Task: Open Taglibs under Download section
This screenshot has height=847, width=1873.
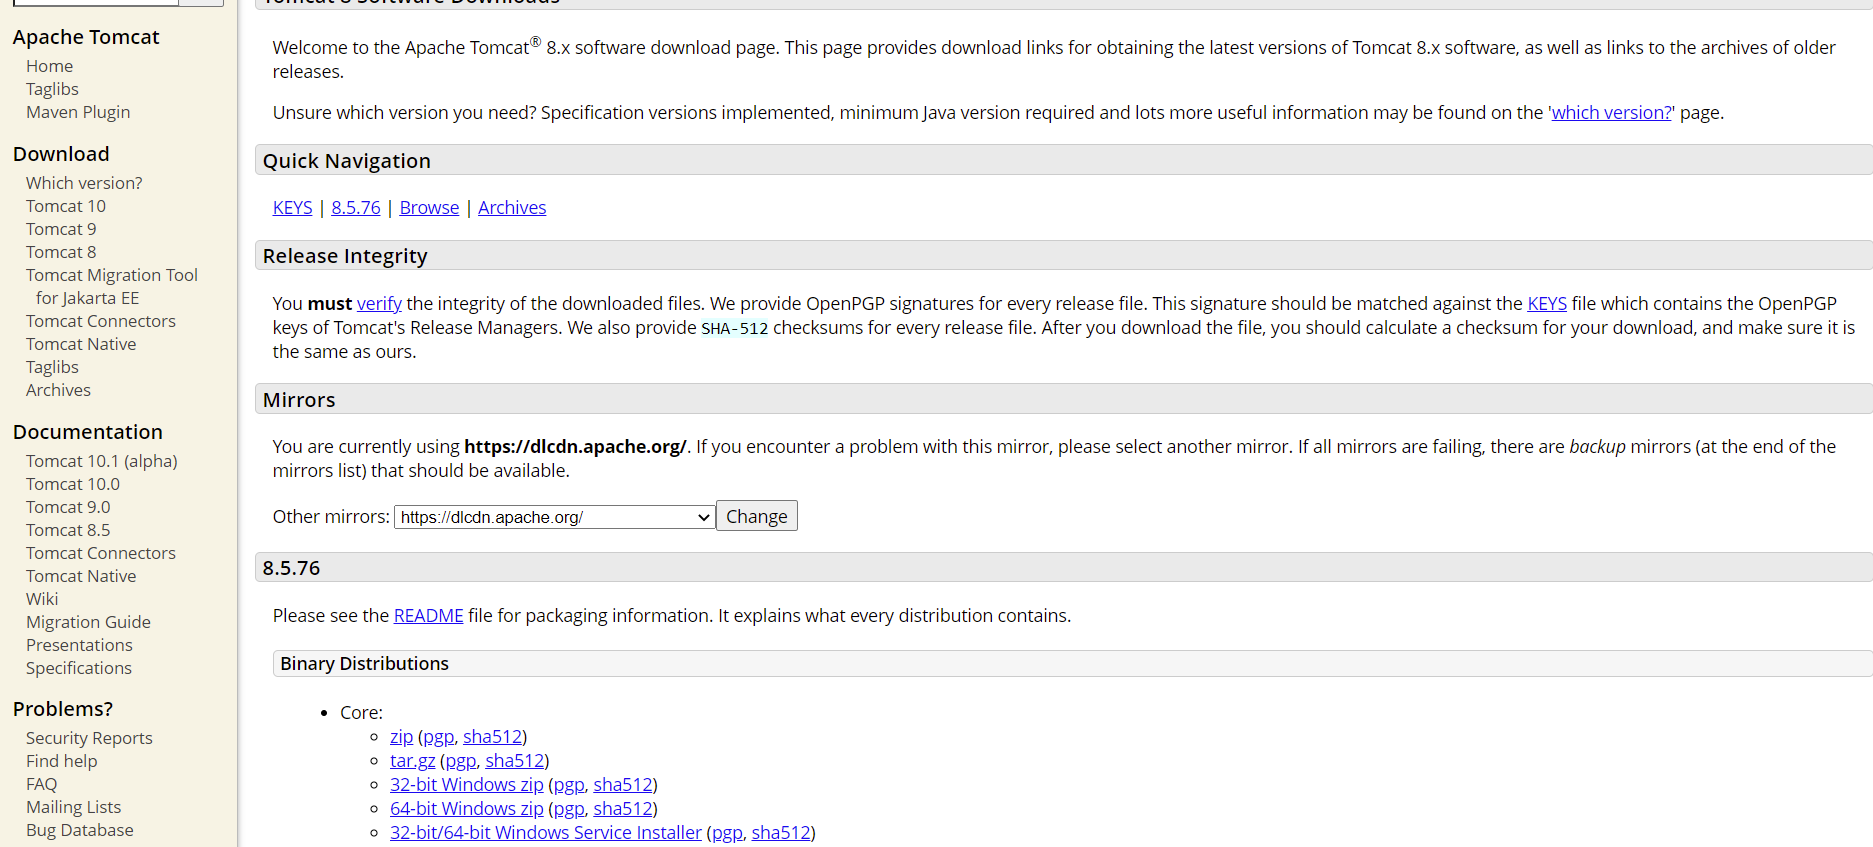Action: tap(52, 367)
